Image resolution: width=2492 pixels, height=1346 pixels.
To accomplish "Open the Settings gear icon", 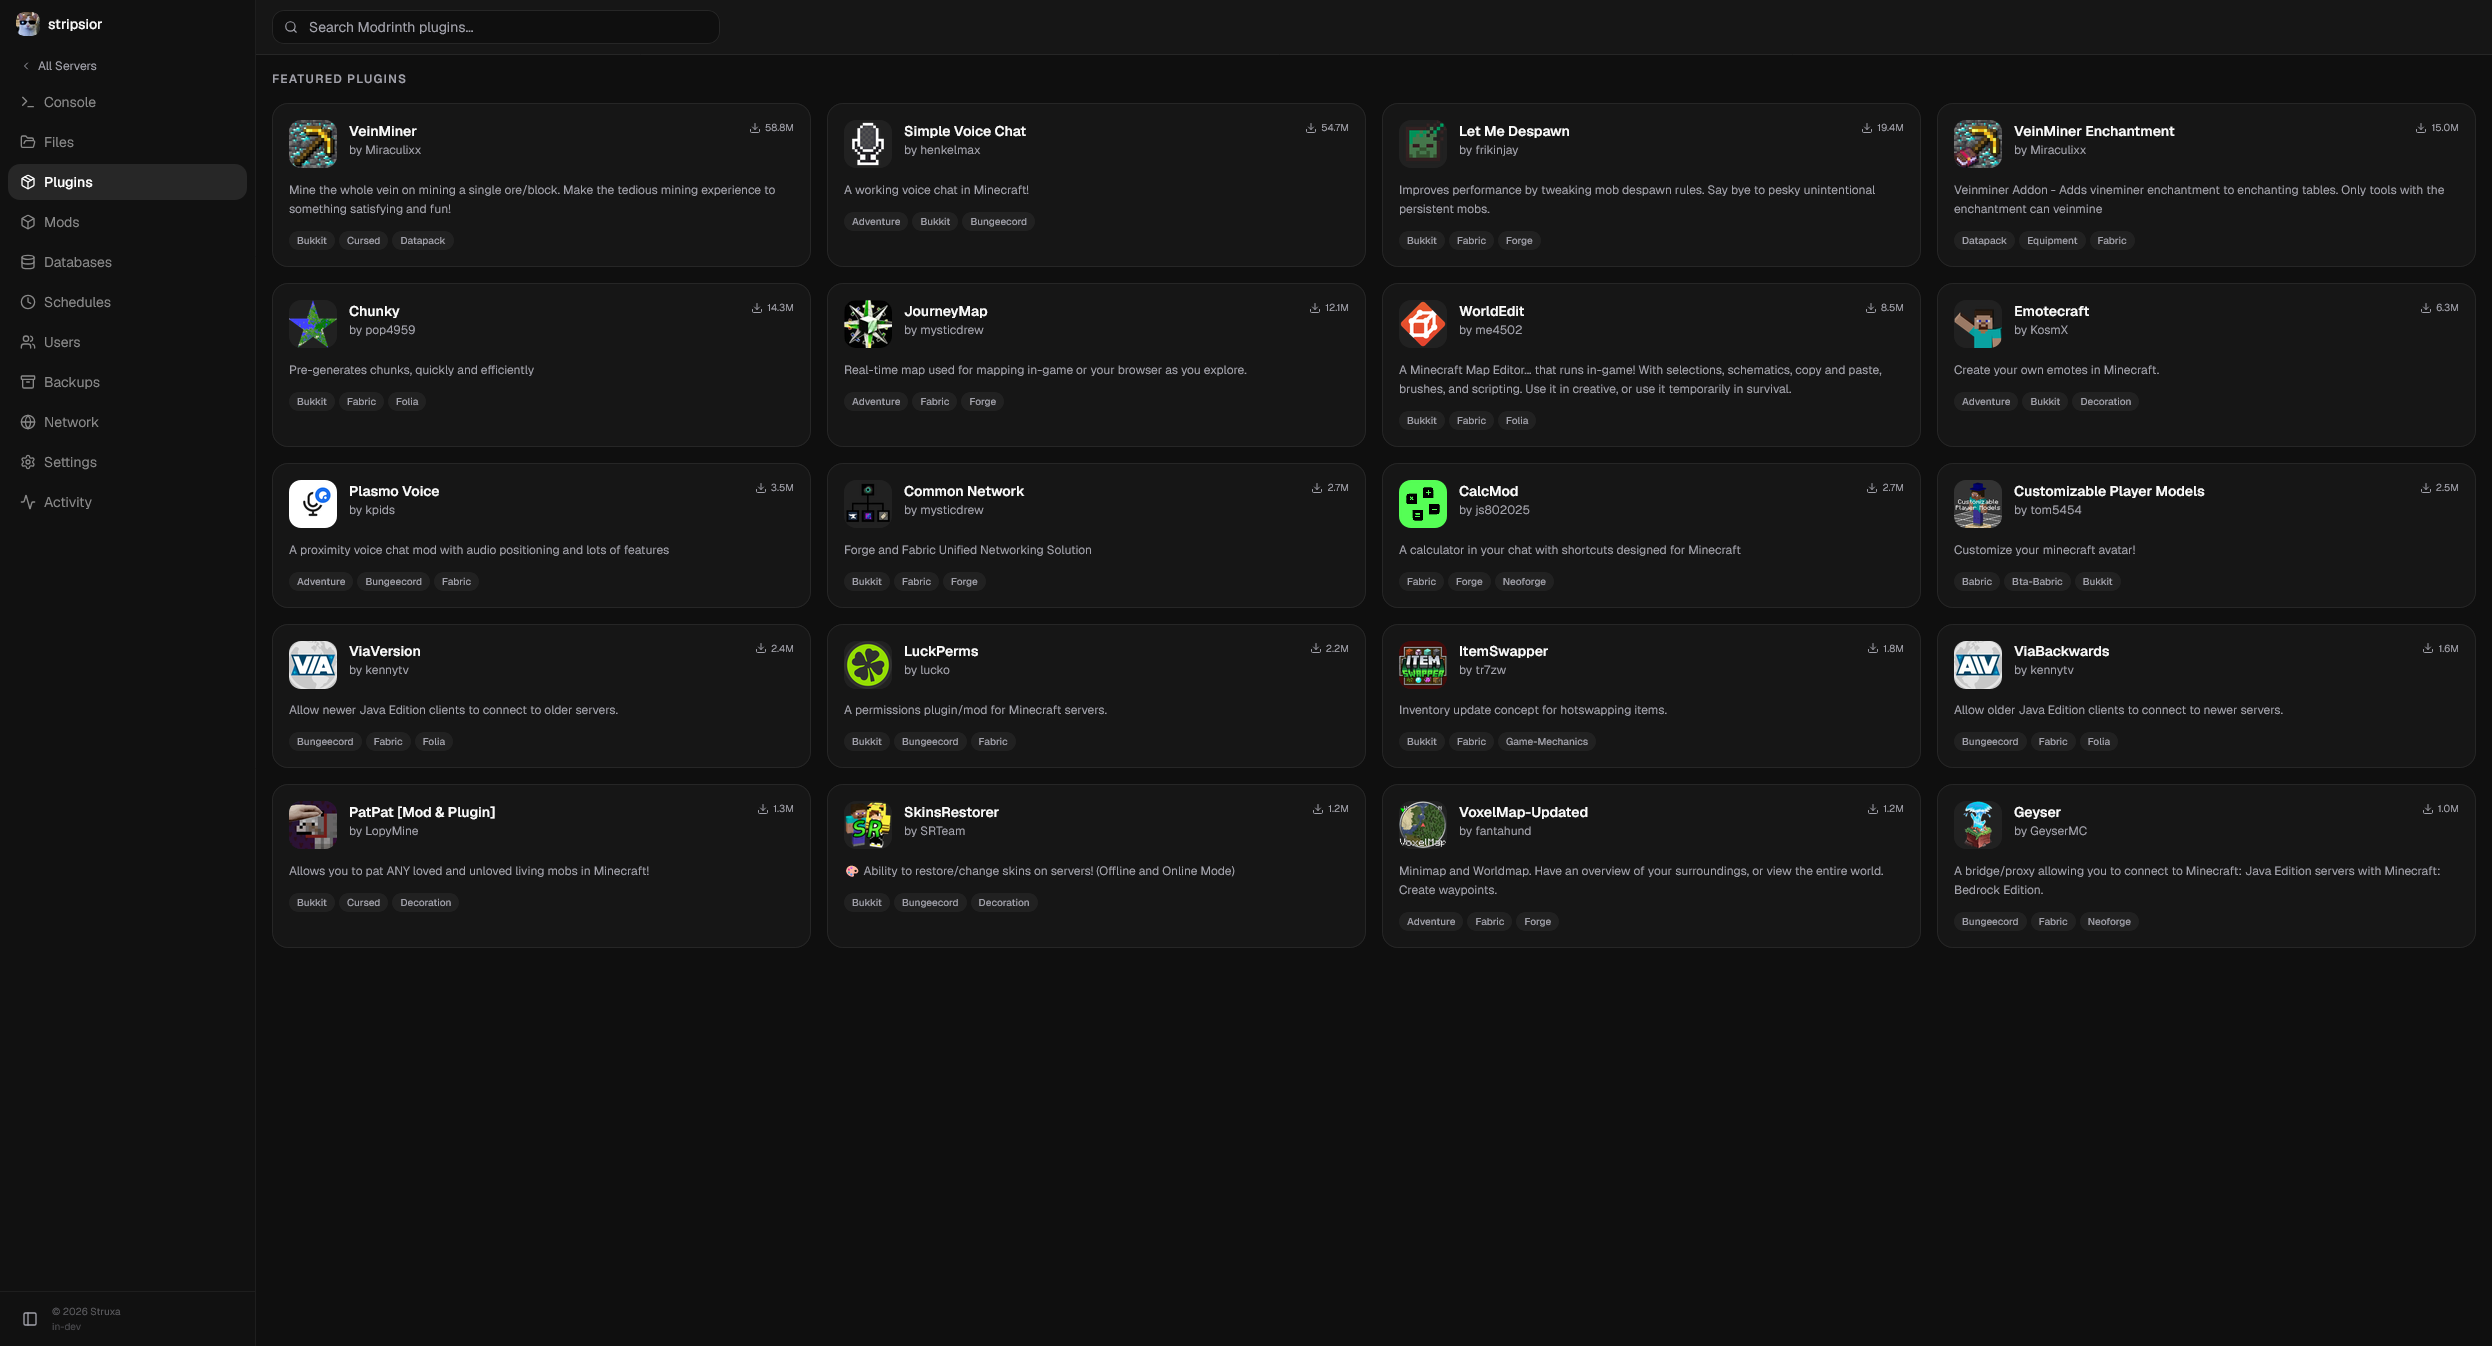I will (x=28, y=462).
